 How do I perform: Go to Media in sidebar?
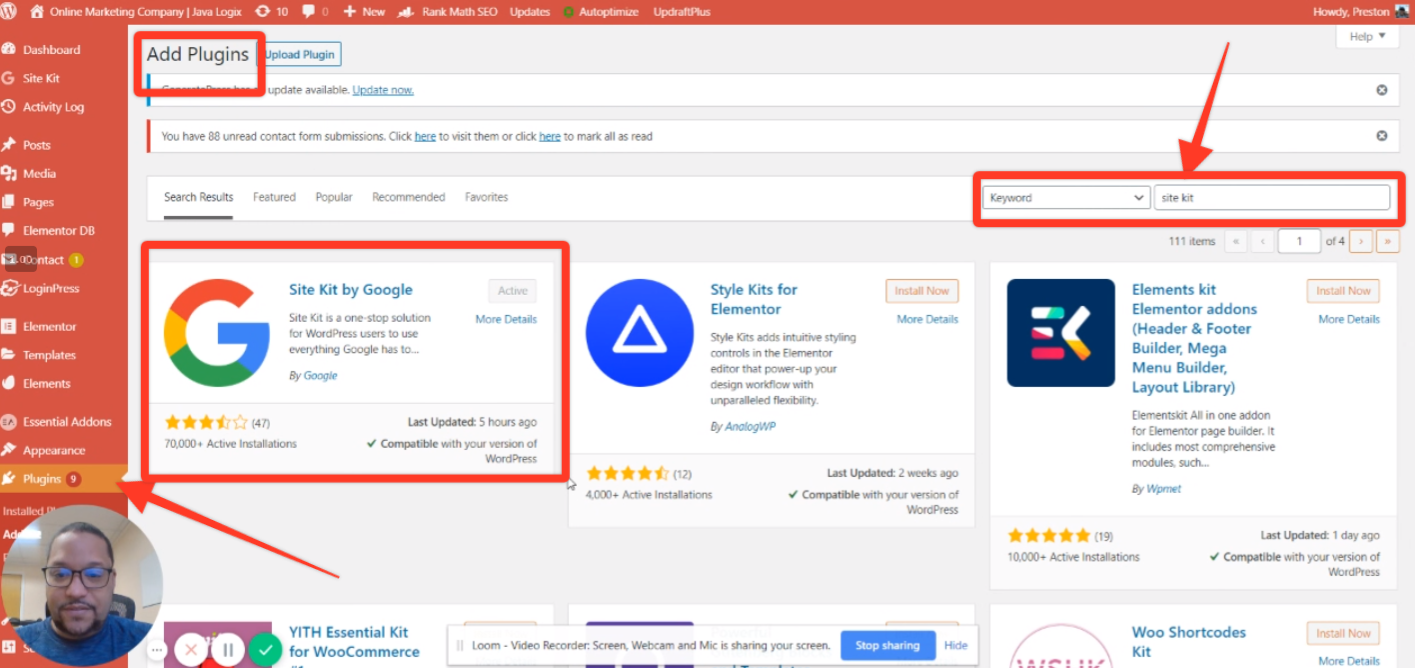coord(39,173)
